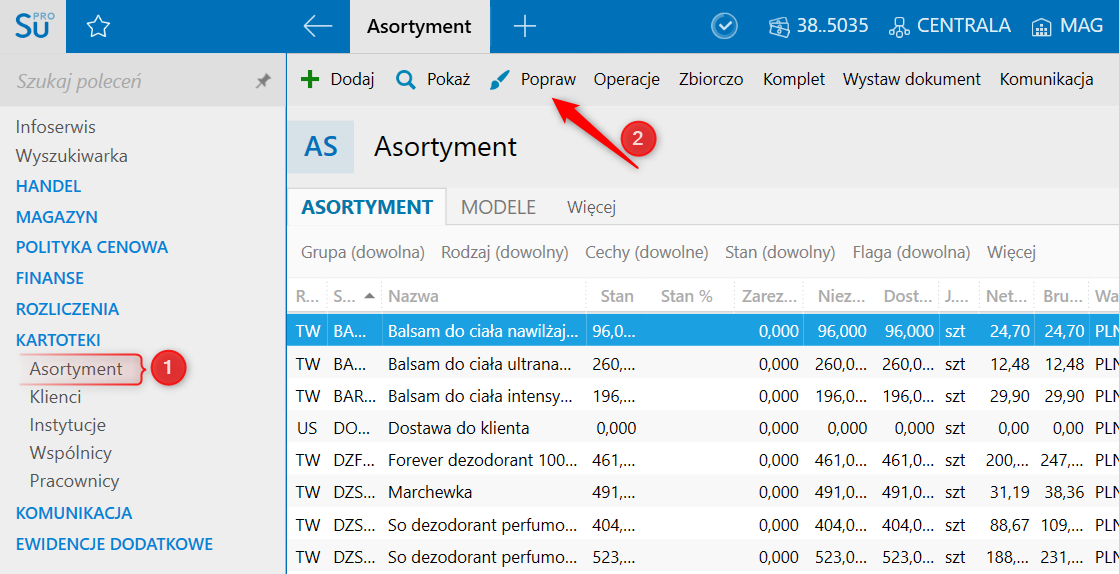Image resolution: width=1119 pixels, height=574 pixels.
Task: Click Pokaż magnifier toolbar button
Action: pos(432,80)
